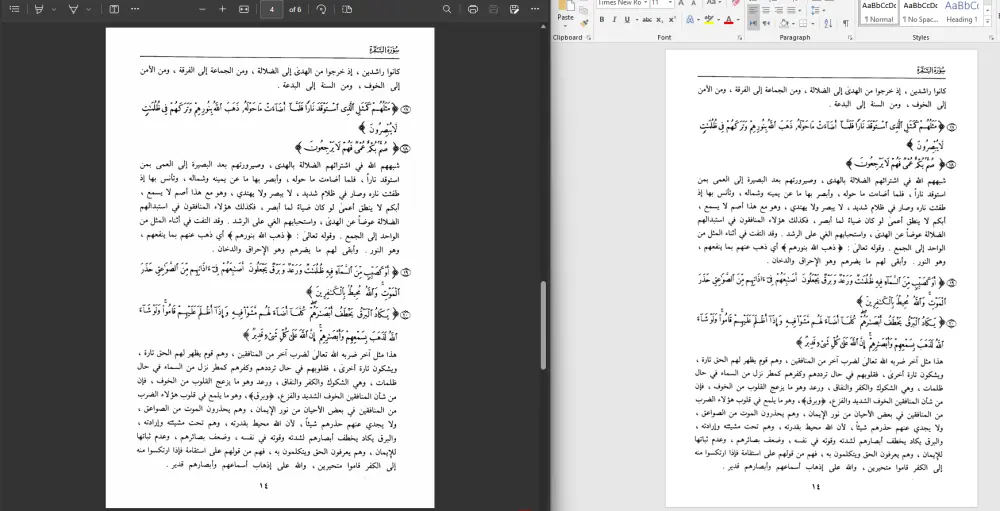Open the more tools ellipsis next to page view
The width and height of the screenshot is (1000, 511).
[135, 10]
